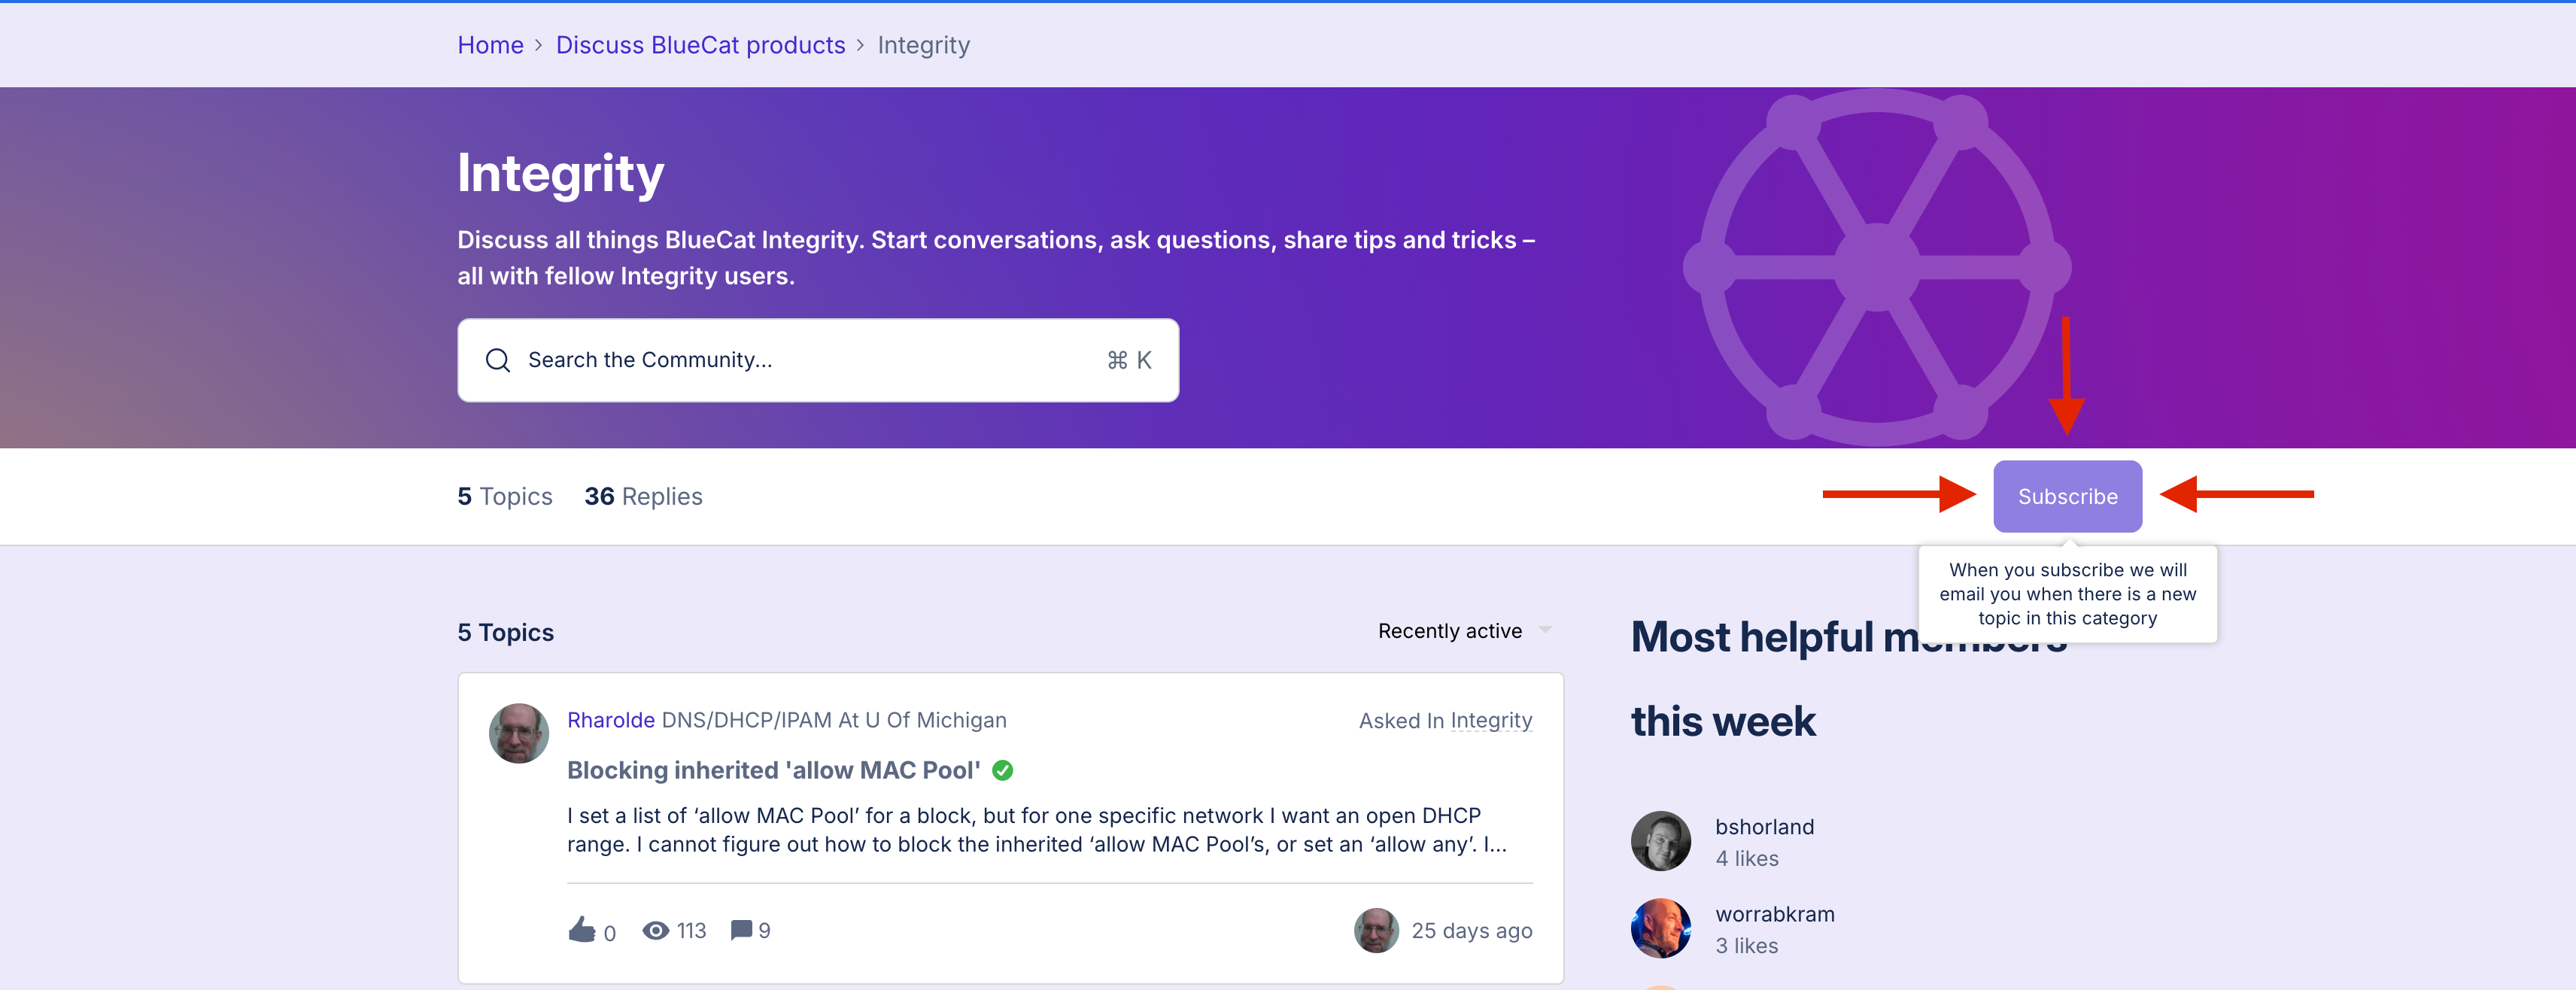Image resolution: width=2576 pixels, height=990 pixels.
Task: Open the Recently active sort dropdown
Action: 1464,631
